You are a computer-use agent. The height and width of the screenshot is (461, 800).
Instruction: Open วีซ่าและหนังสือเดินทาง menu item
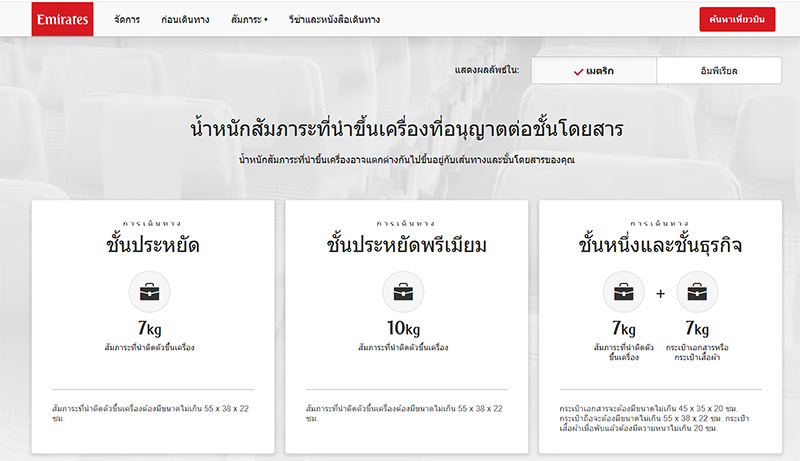pyautogui.click(x=334, y=19)
